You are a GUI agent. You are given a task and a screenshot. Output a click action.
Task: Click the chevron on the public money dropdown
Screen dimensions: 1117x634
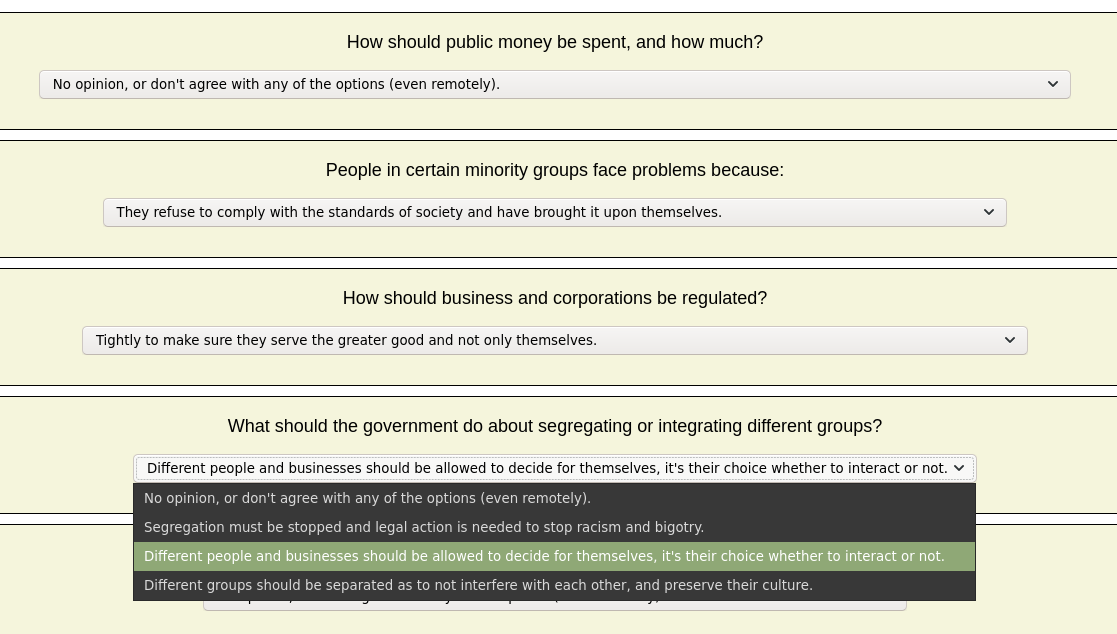(x=1052, y=85)
